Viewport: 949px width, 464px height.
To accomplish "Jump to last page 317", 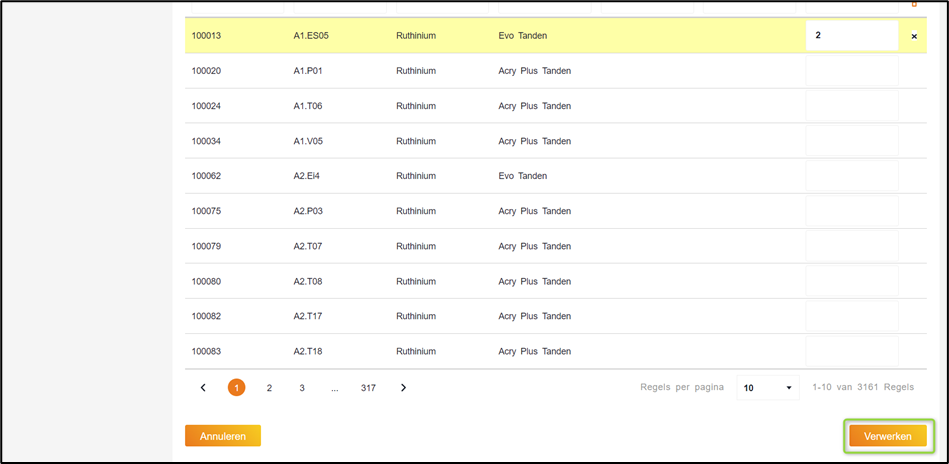I will tap(368, 388).
